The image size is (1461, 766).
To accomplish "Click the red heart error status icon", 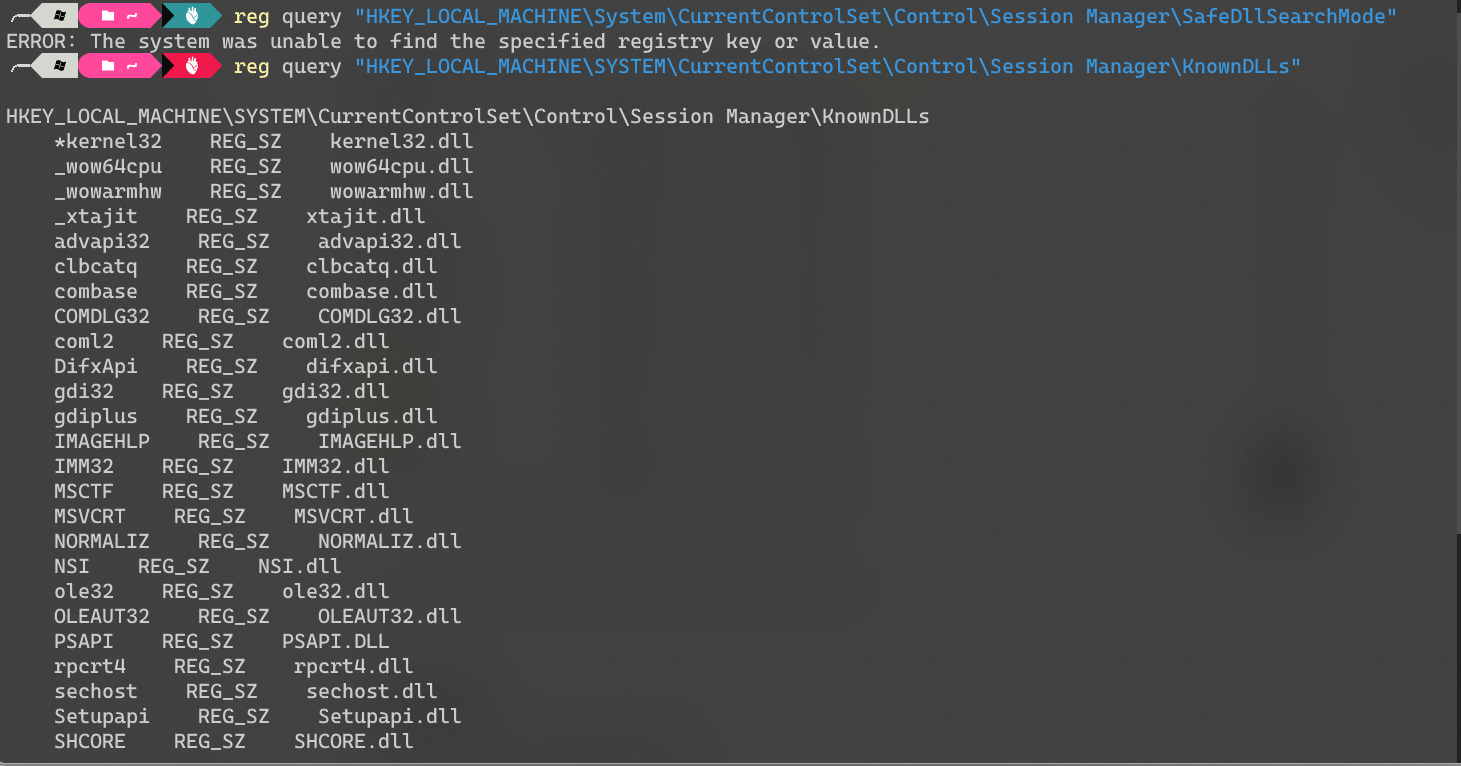I will point(193,66).
